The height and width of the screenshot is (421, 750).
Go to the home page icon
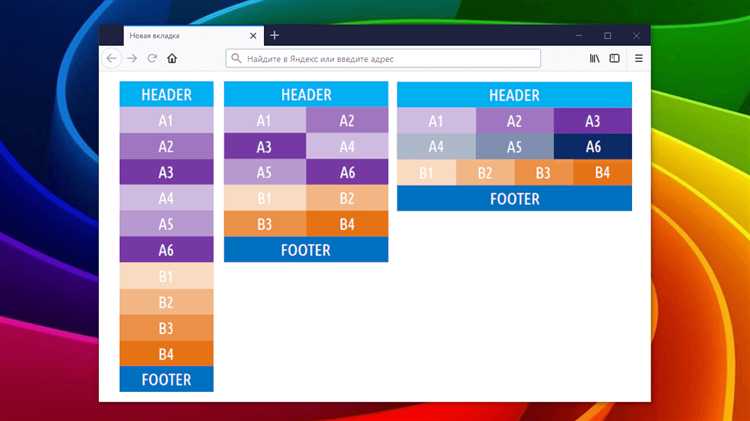coord(172,59)
